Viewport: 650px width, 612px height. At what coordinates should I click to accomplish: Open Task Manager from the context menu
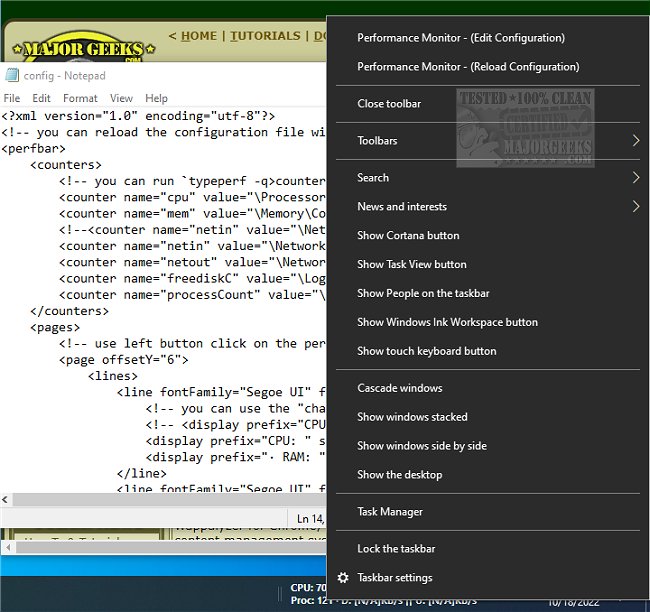tap(390, 512)
